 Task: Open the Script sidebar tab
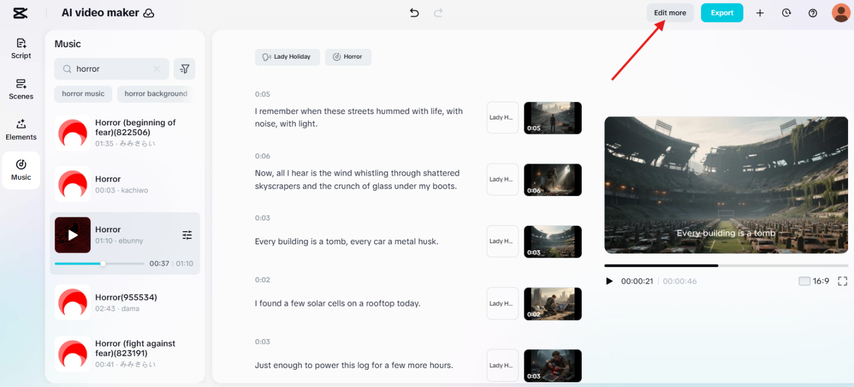click(21, 48)
